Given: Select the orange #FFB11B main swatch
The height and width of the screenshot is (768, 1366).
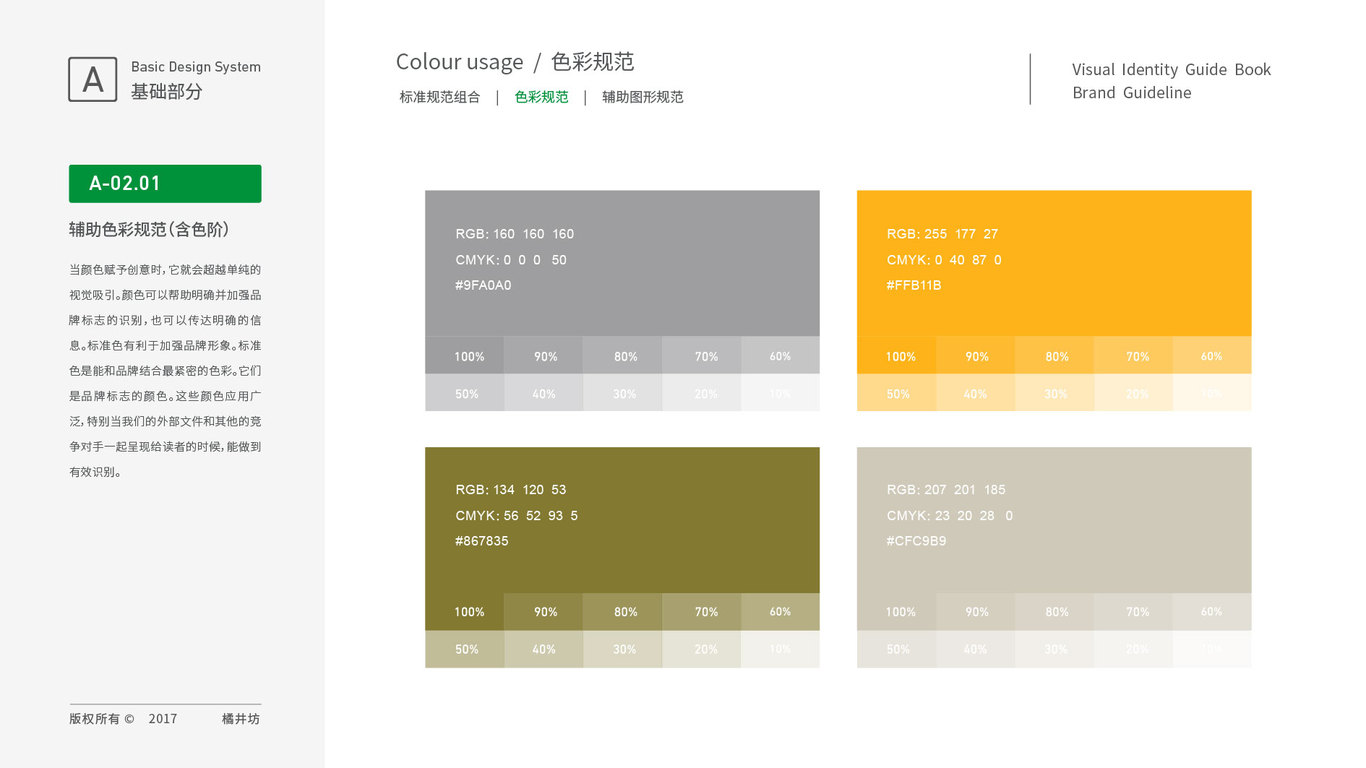Looking at the screenshot, I should click(1054, 263).
